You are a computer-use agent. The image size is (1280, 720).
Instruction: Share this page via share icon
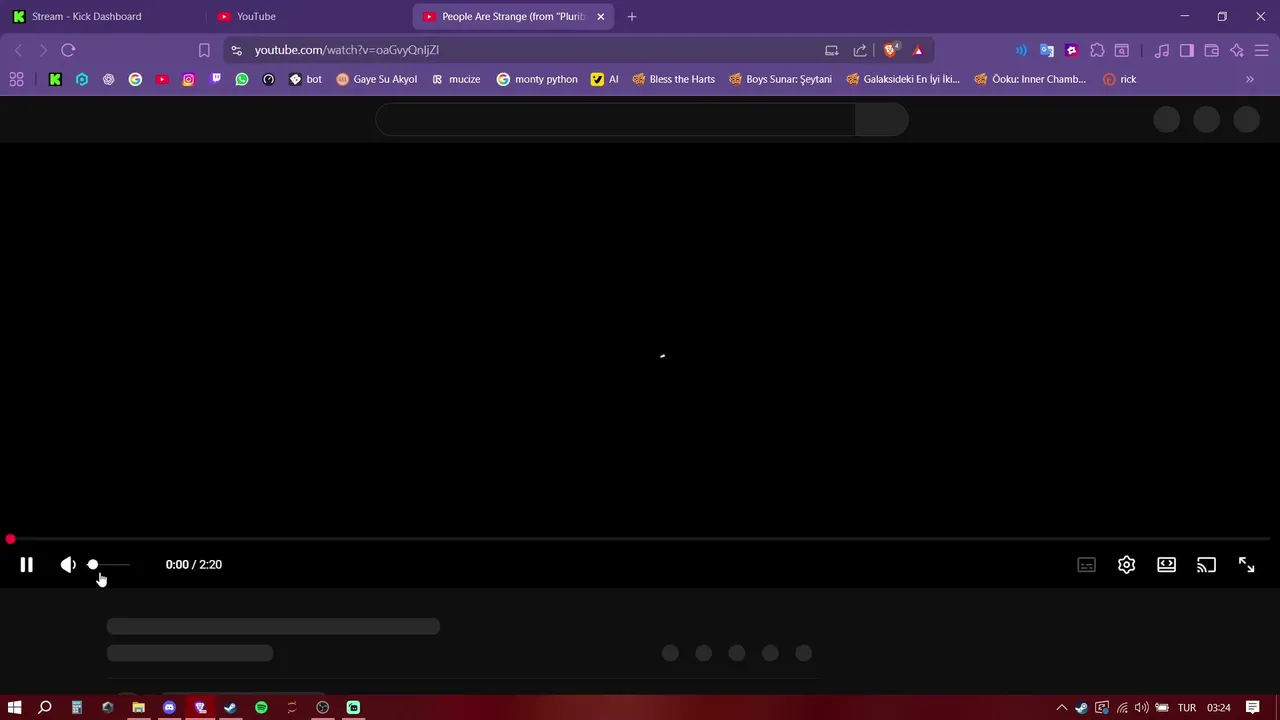tap(860, 50)
